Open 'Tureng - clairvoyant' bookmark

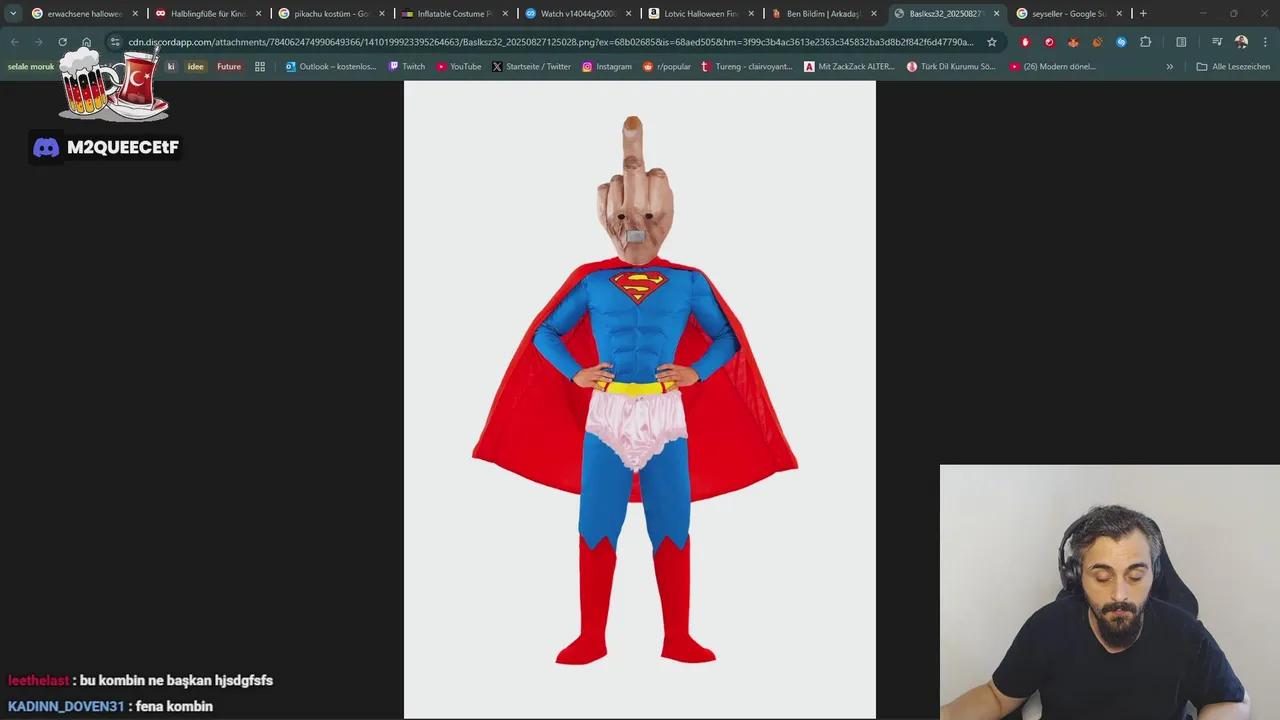tap(747, 67)
